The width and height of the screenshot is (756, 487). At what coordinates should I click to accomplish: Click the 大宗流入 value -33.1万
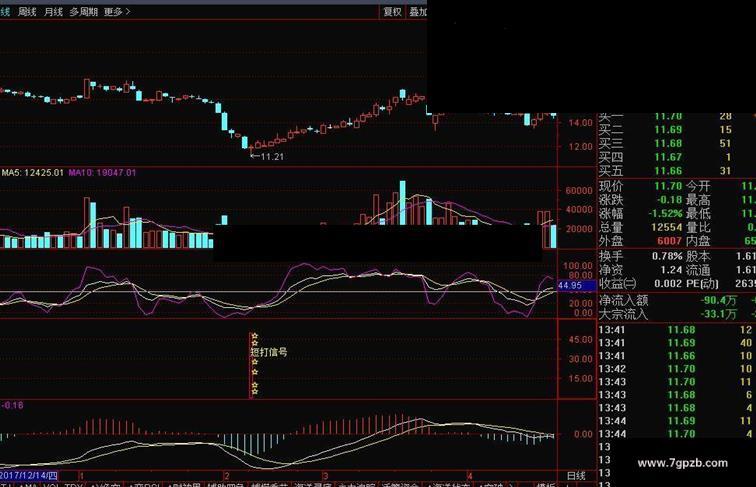click(x=718, y=314)
